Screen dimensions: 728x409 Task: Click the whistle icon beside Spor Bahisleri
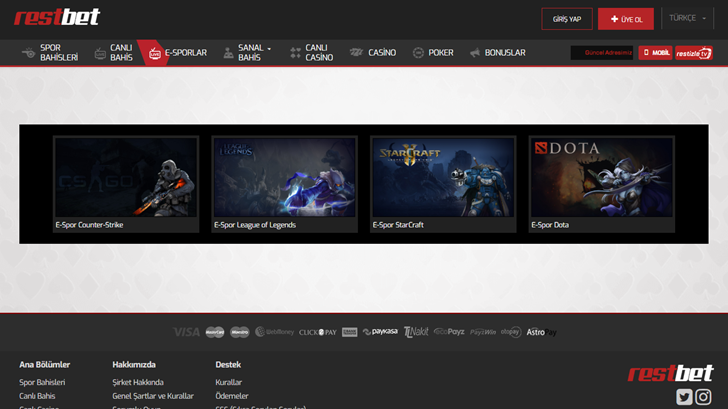tap(28, 53)
